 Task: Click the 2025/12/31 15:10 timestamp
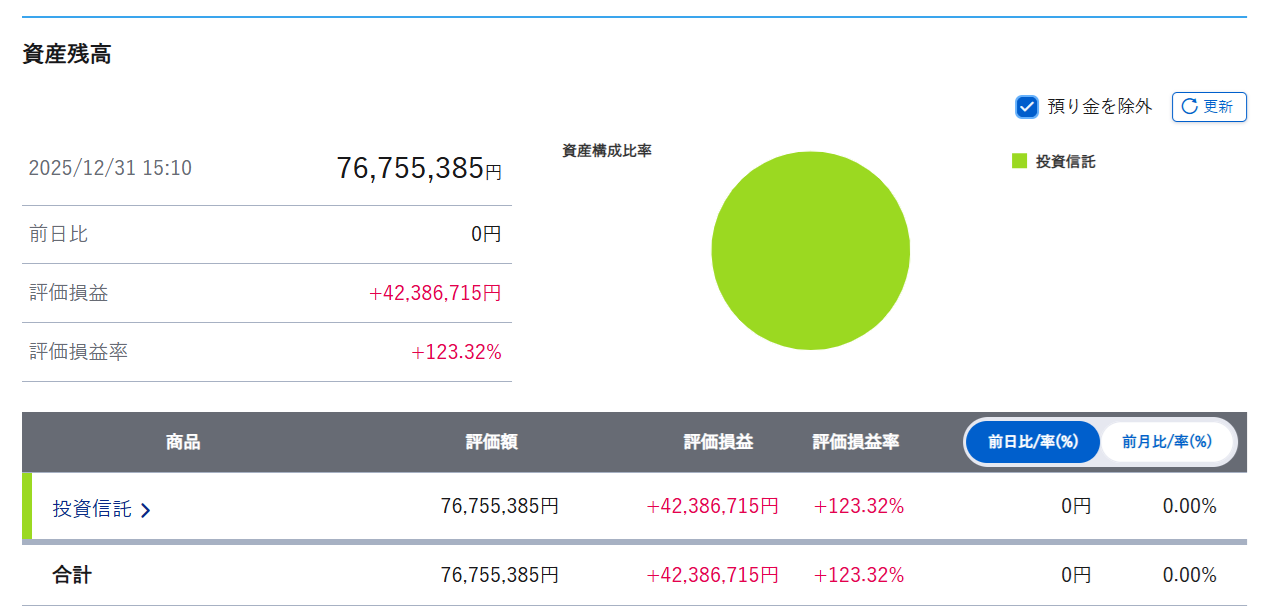[109, 168]
